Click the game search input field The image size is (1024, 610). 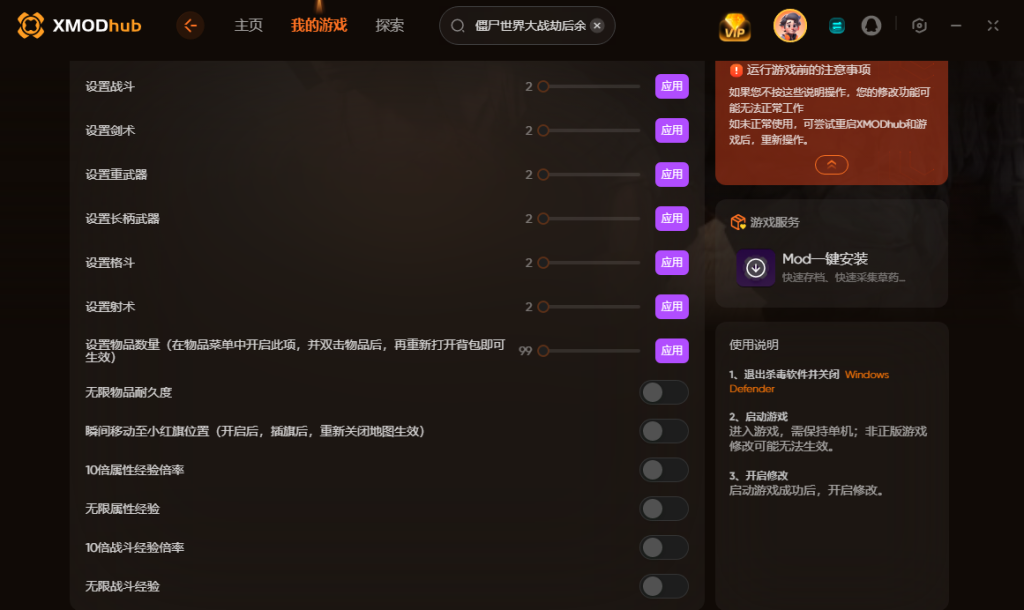(527, 25)
